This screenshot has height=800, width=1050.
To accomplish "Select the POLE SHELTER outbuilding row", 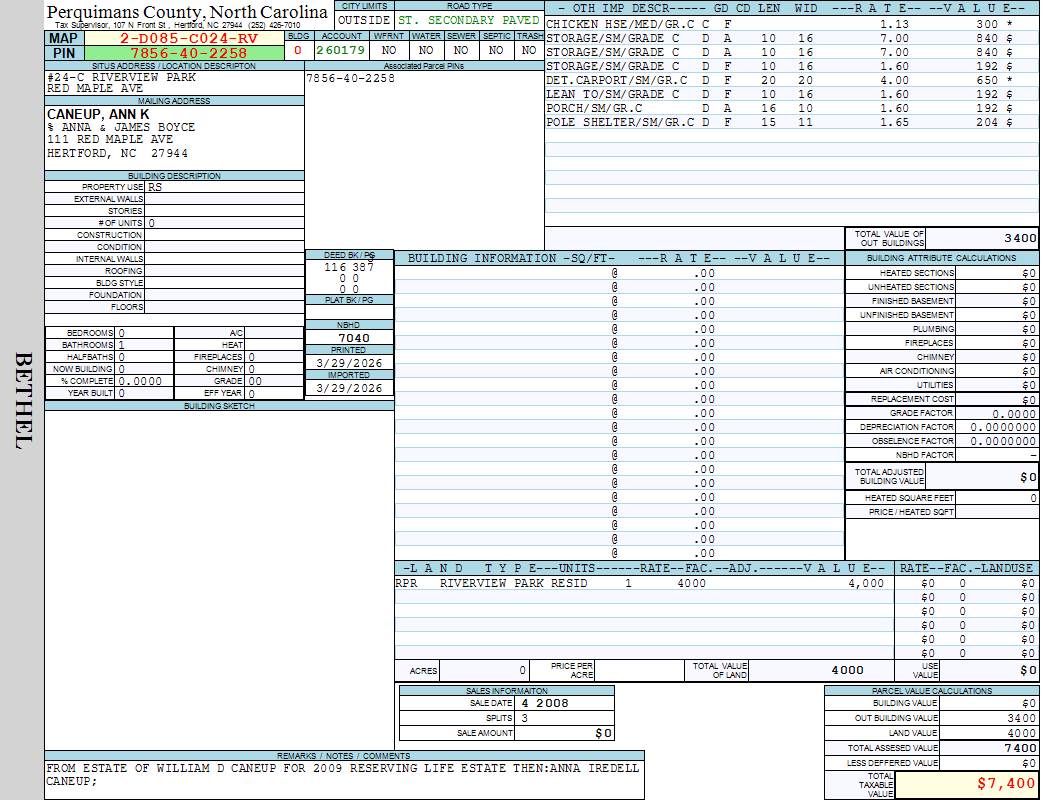I will coord(620,122).
